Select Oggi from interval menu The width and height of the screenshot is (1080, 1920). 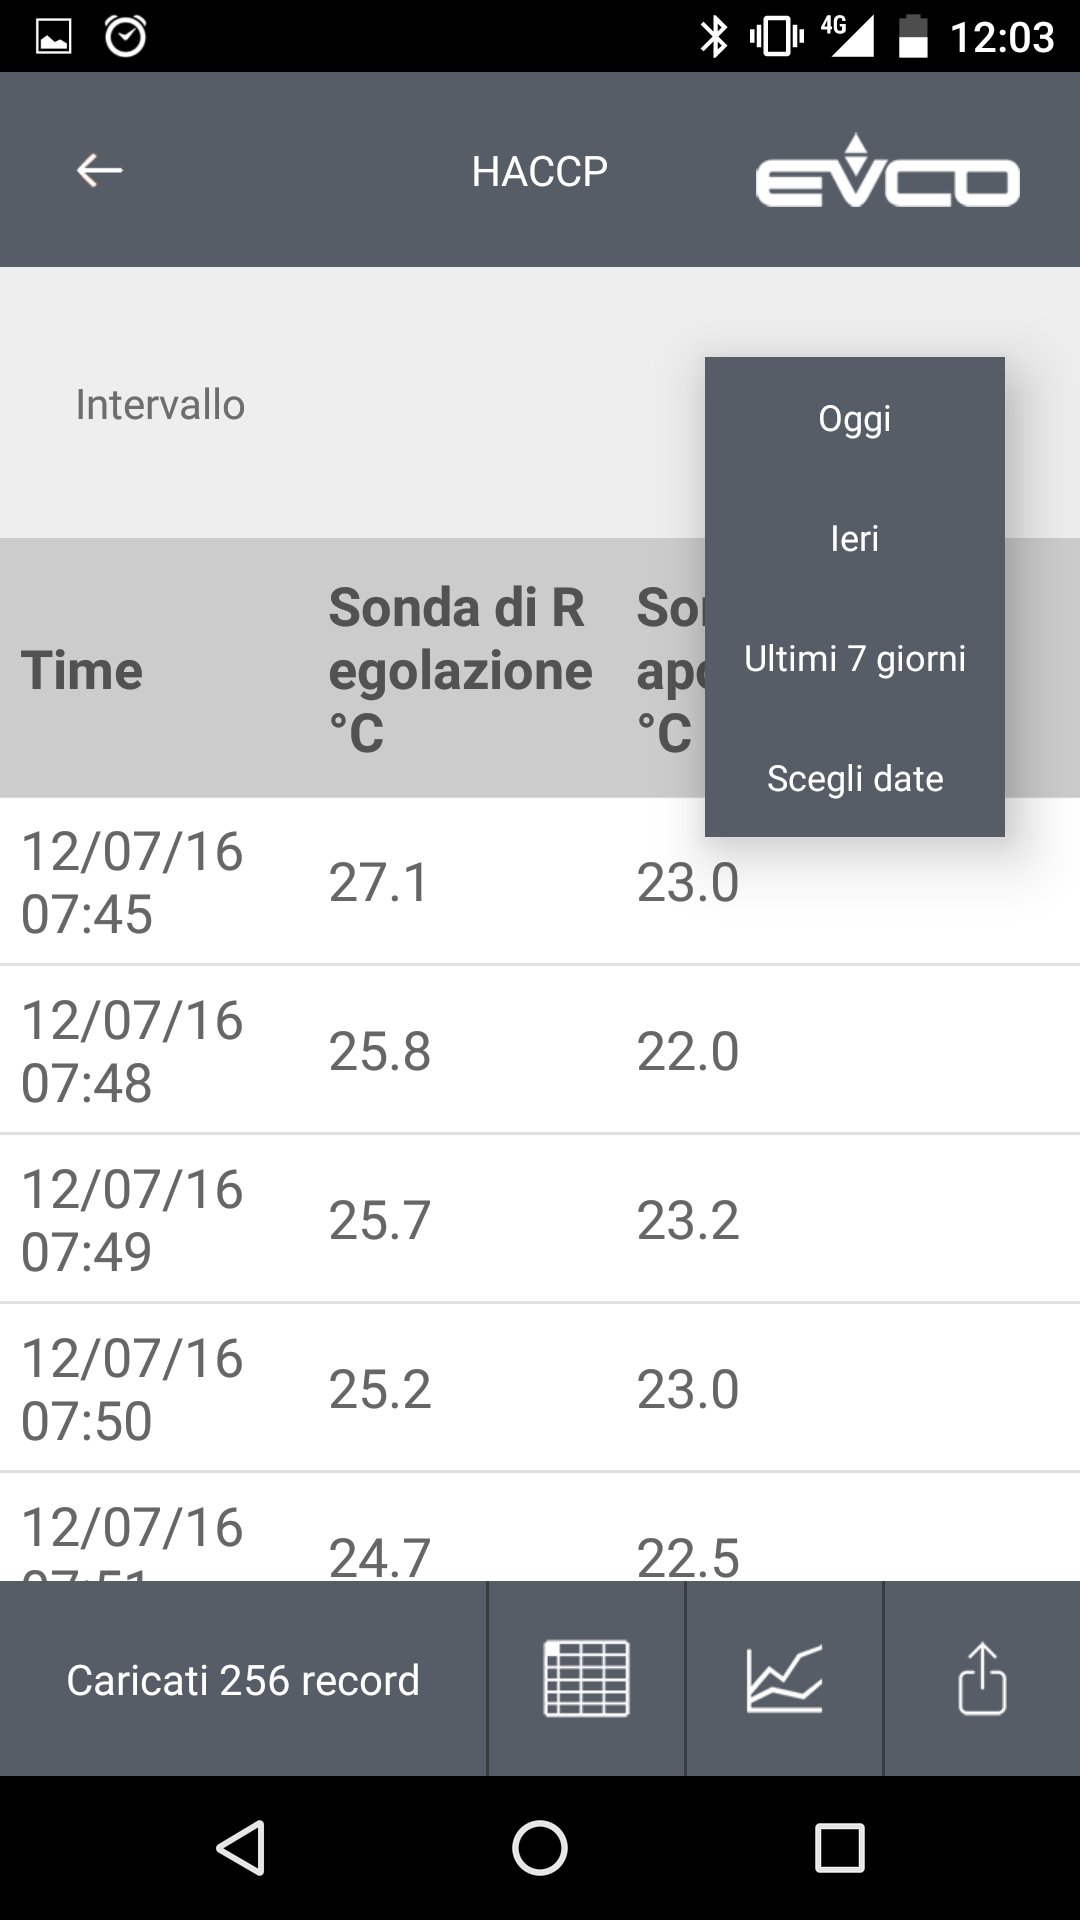[x=854, y=418]
